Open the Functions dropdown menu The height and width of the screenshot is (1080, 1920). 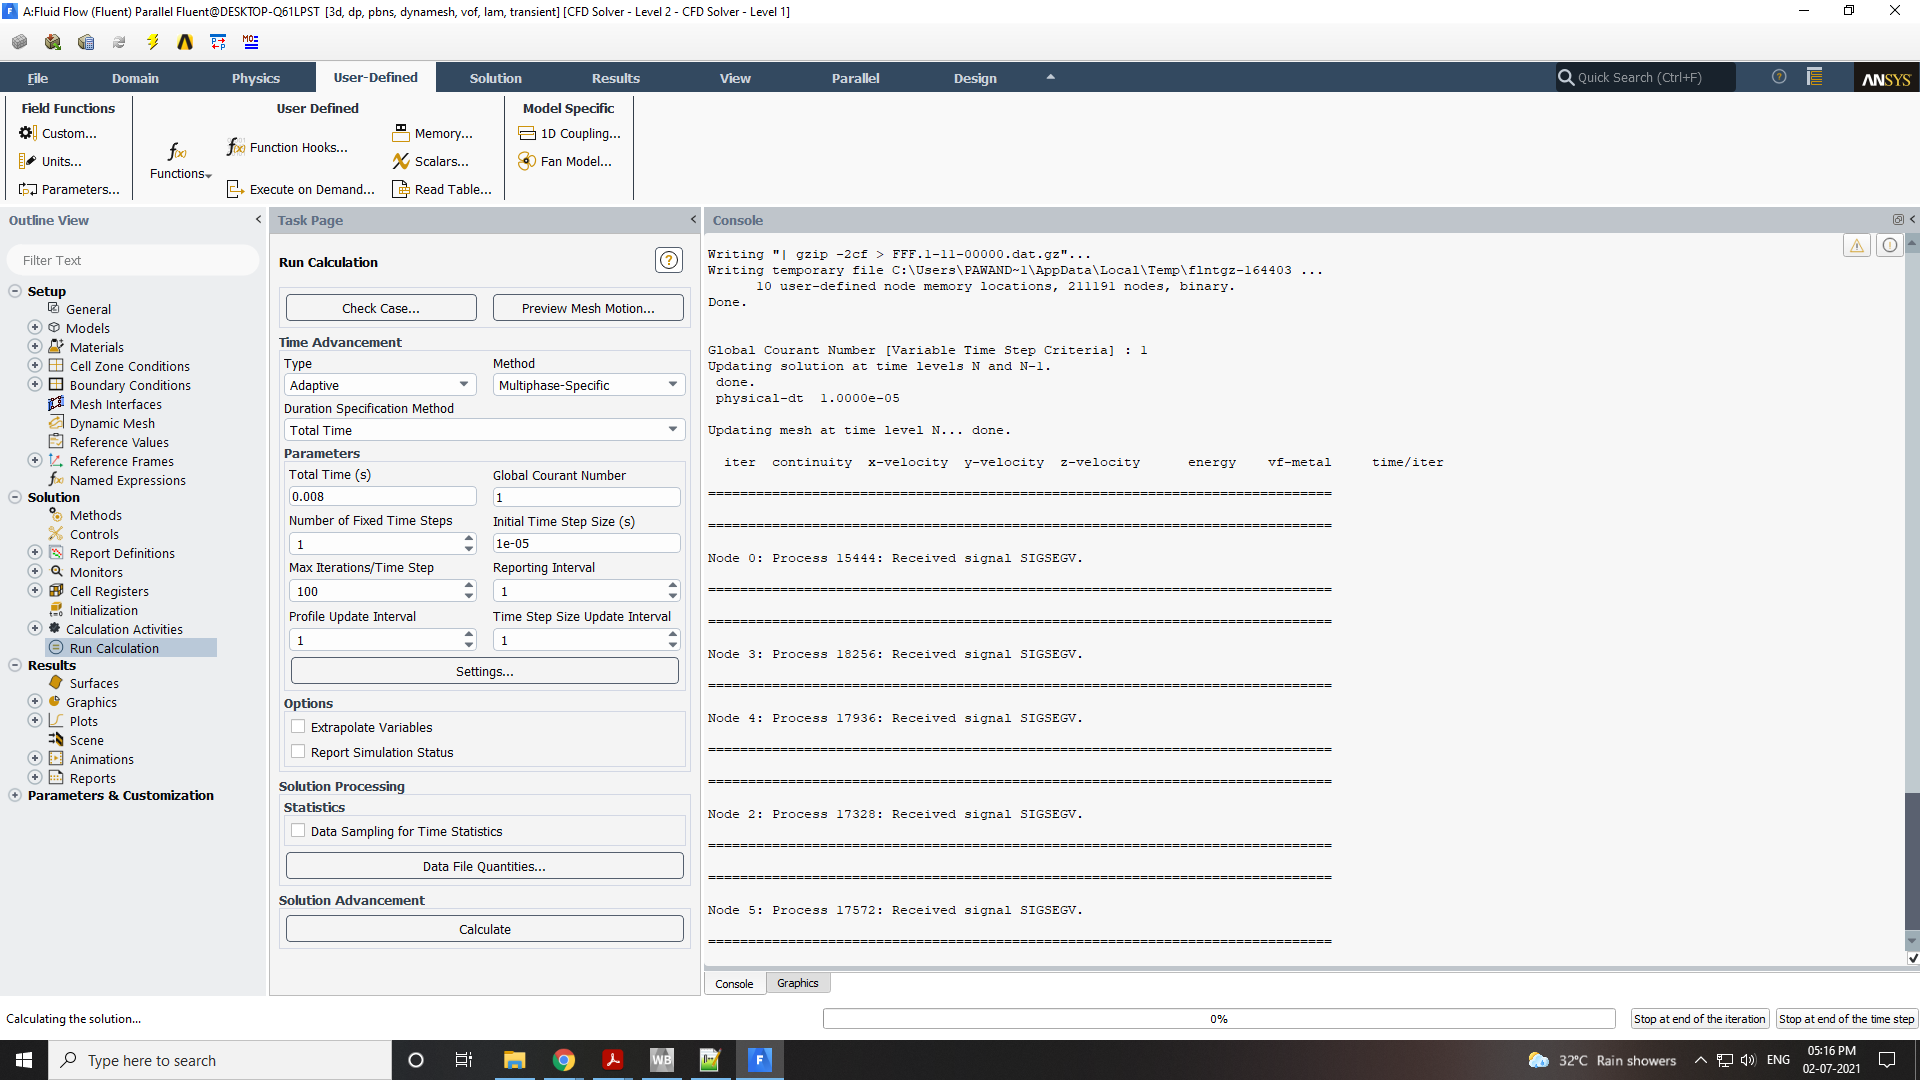180,161
